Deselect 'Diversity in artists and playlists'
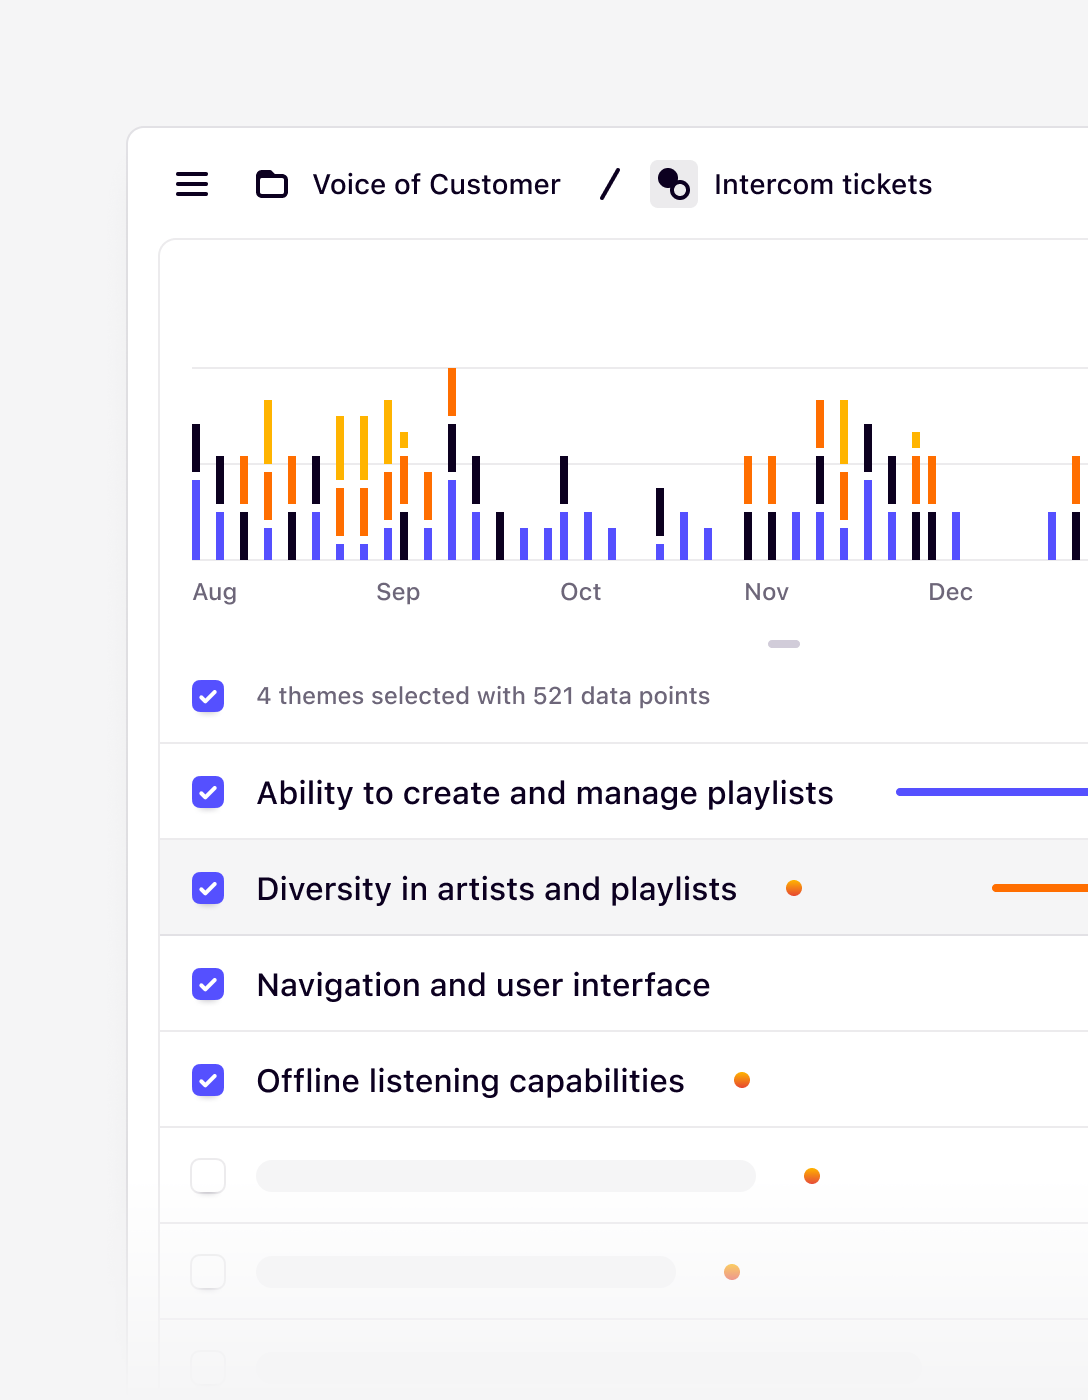 [x=208, y=888]
